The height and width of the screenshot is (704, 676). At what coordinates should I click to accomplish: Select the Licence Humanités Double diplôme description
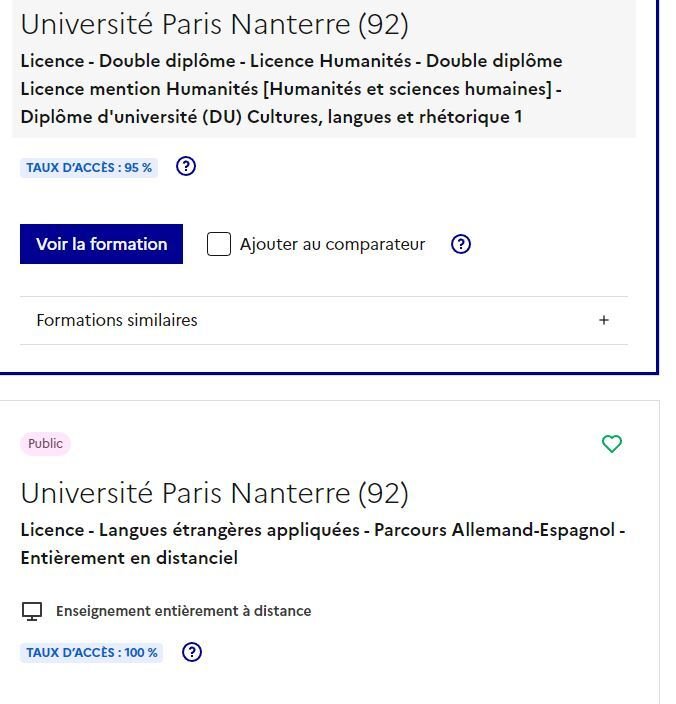[x=291, y=89]
